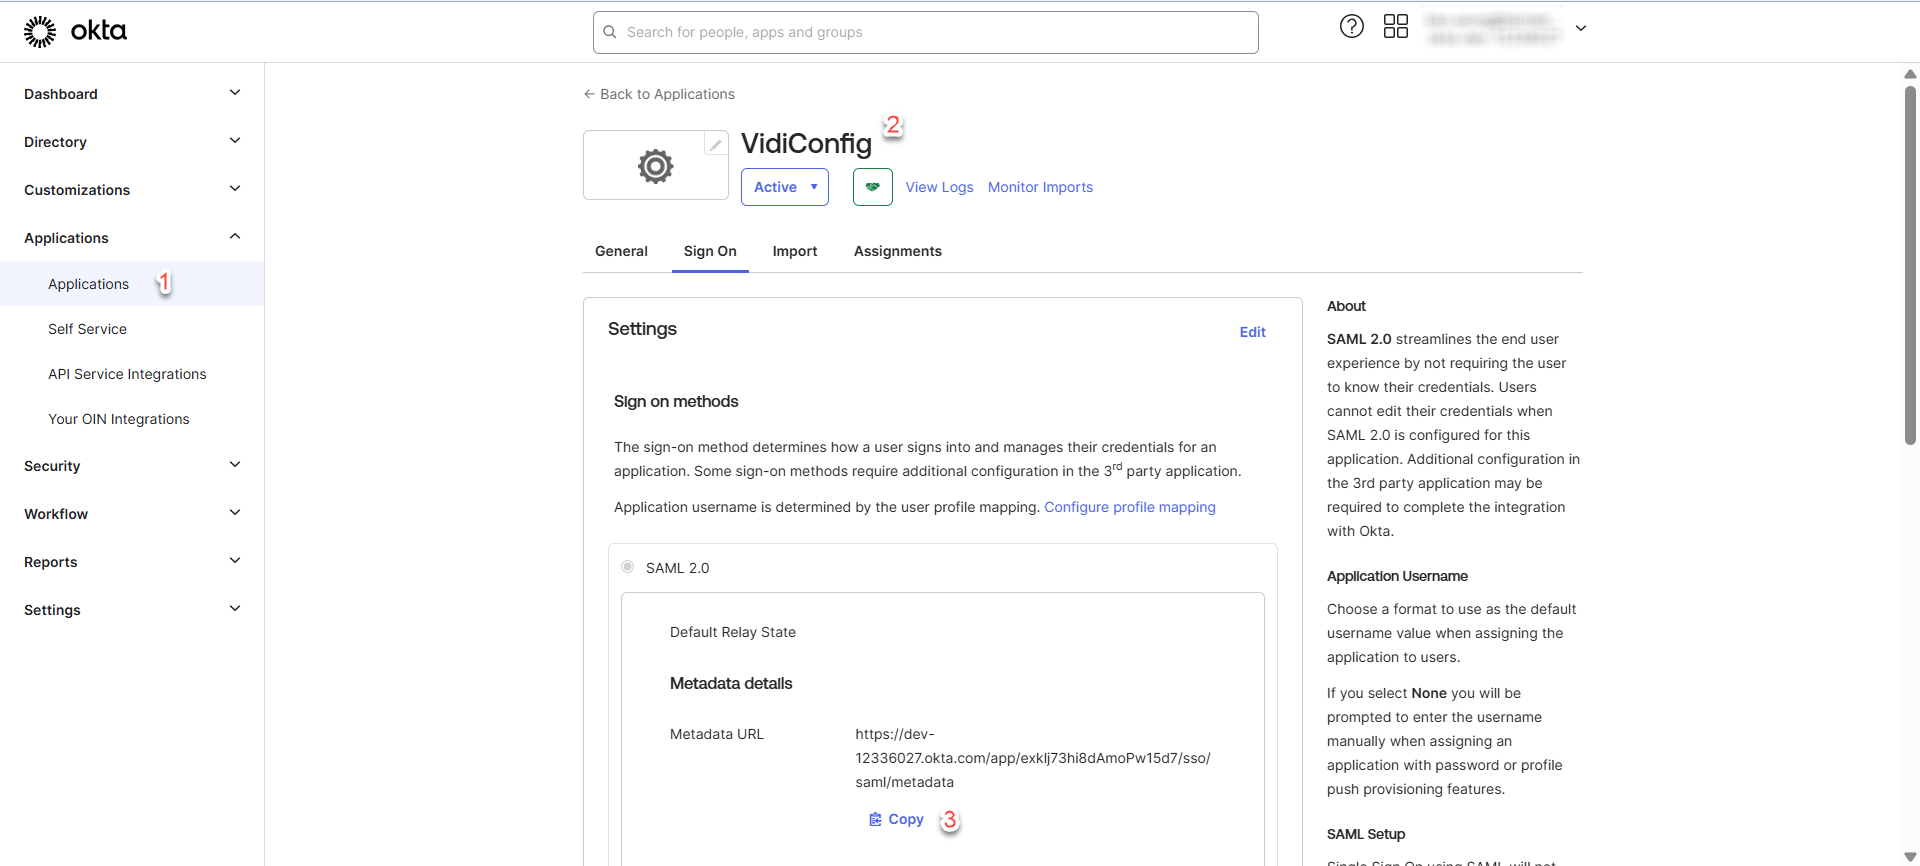The width and height of the screenshot is (1920, 866).
Task: Open the Active status dropdown
Action: [x=784, y=187]
